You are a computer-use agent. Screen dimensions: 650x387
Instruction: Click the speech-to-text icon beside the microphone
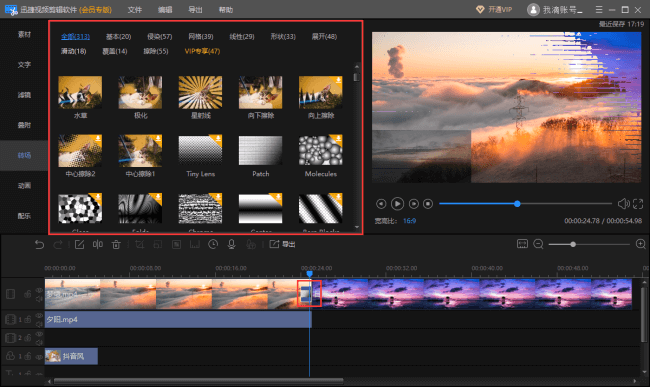tap(250, 244)
